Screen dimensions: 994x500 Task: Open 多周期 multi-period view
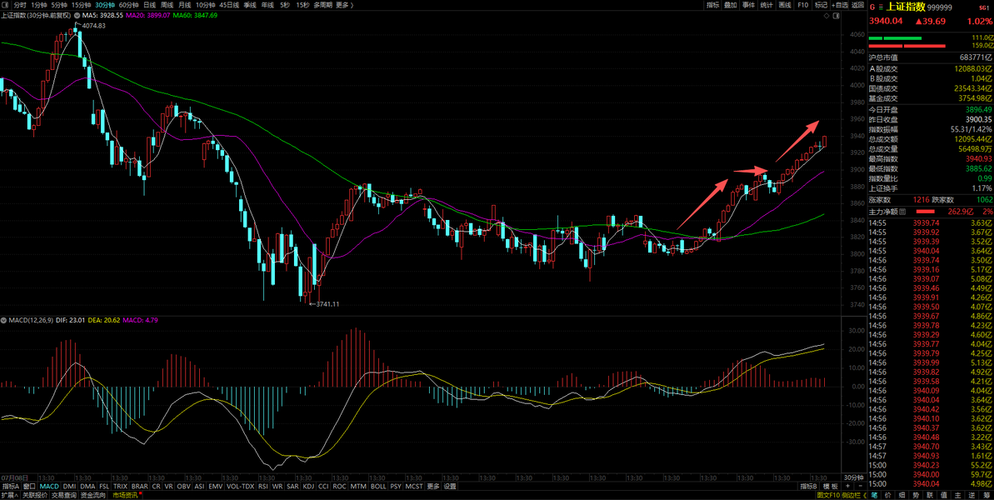(323, 4)
